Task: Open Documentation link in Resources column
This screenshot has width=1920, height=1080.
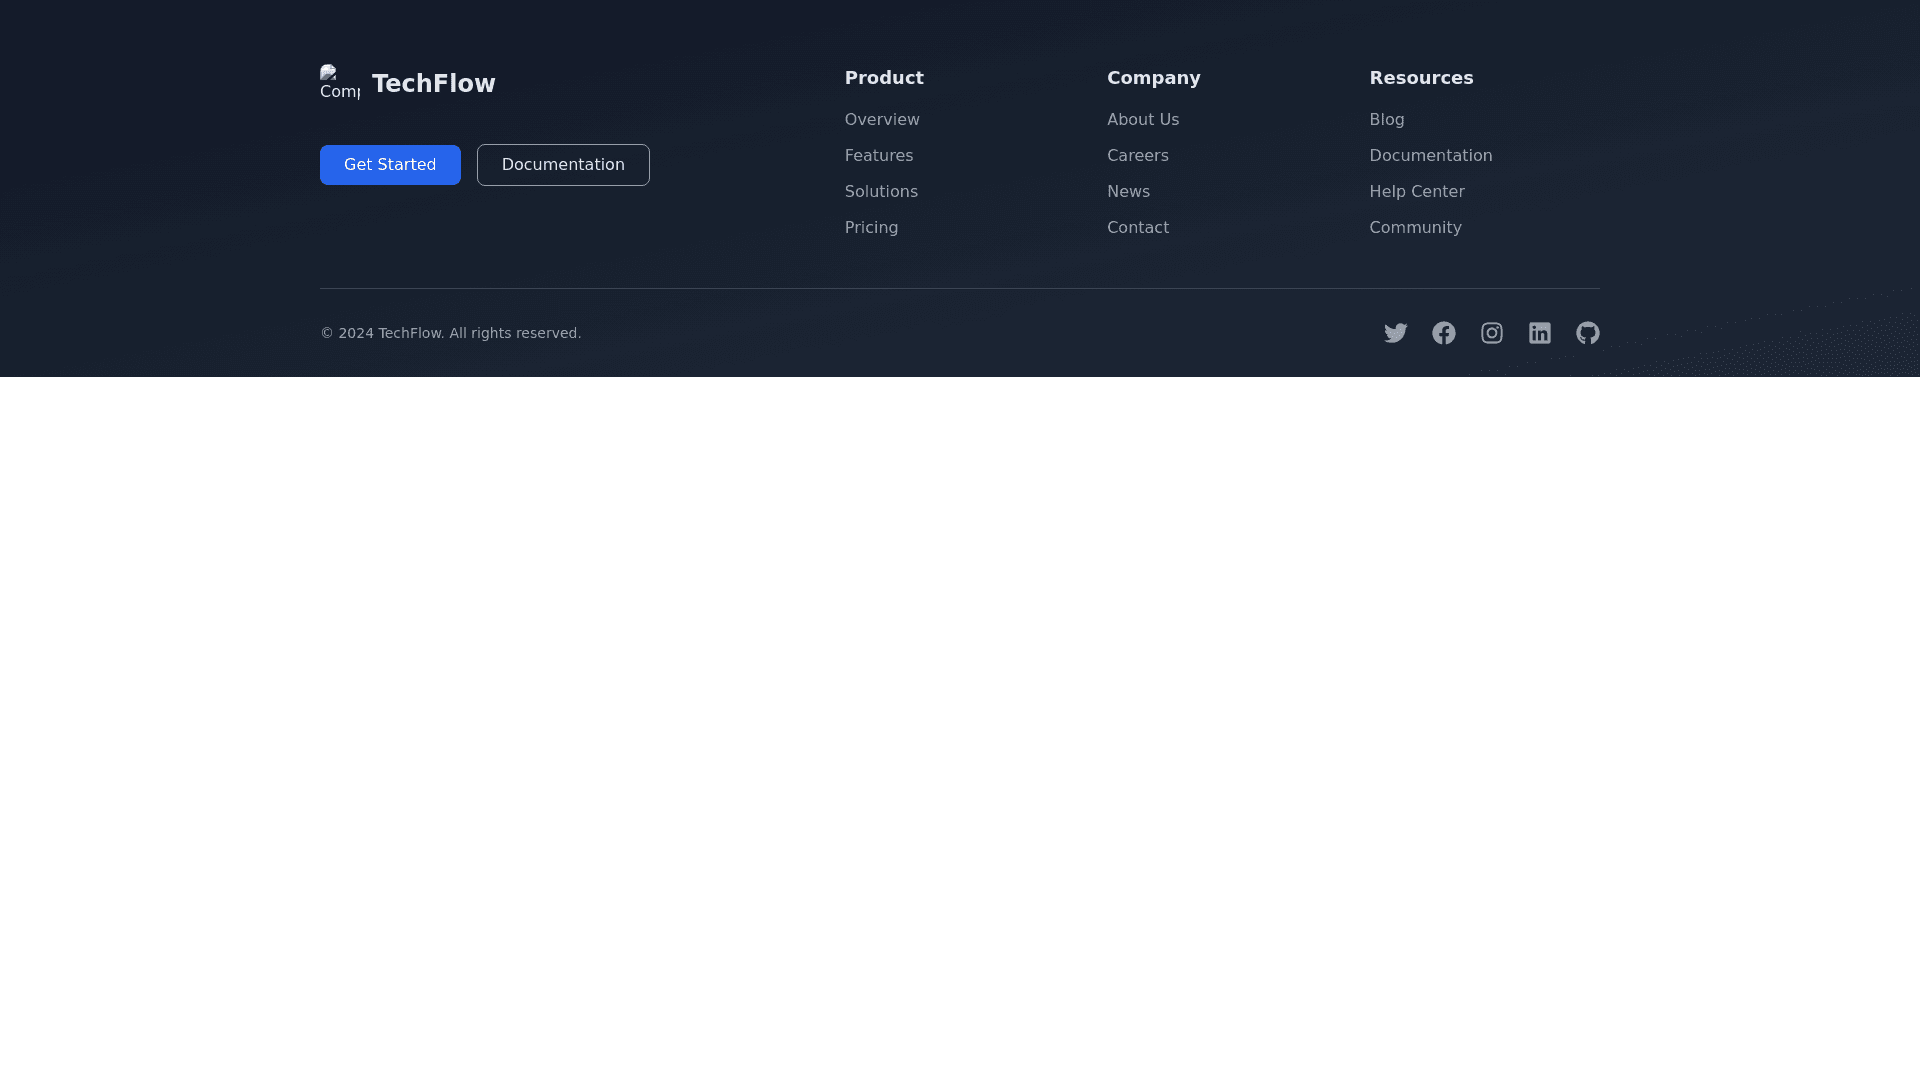Action: pyautogui.click(x=1430, y=156)
